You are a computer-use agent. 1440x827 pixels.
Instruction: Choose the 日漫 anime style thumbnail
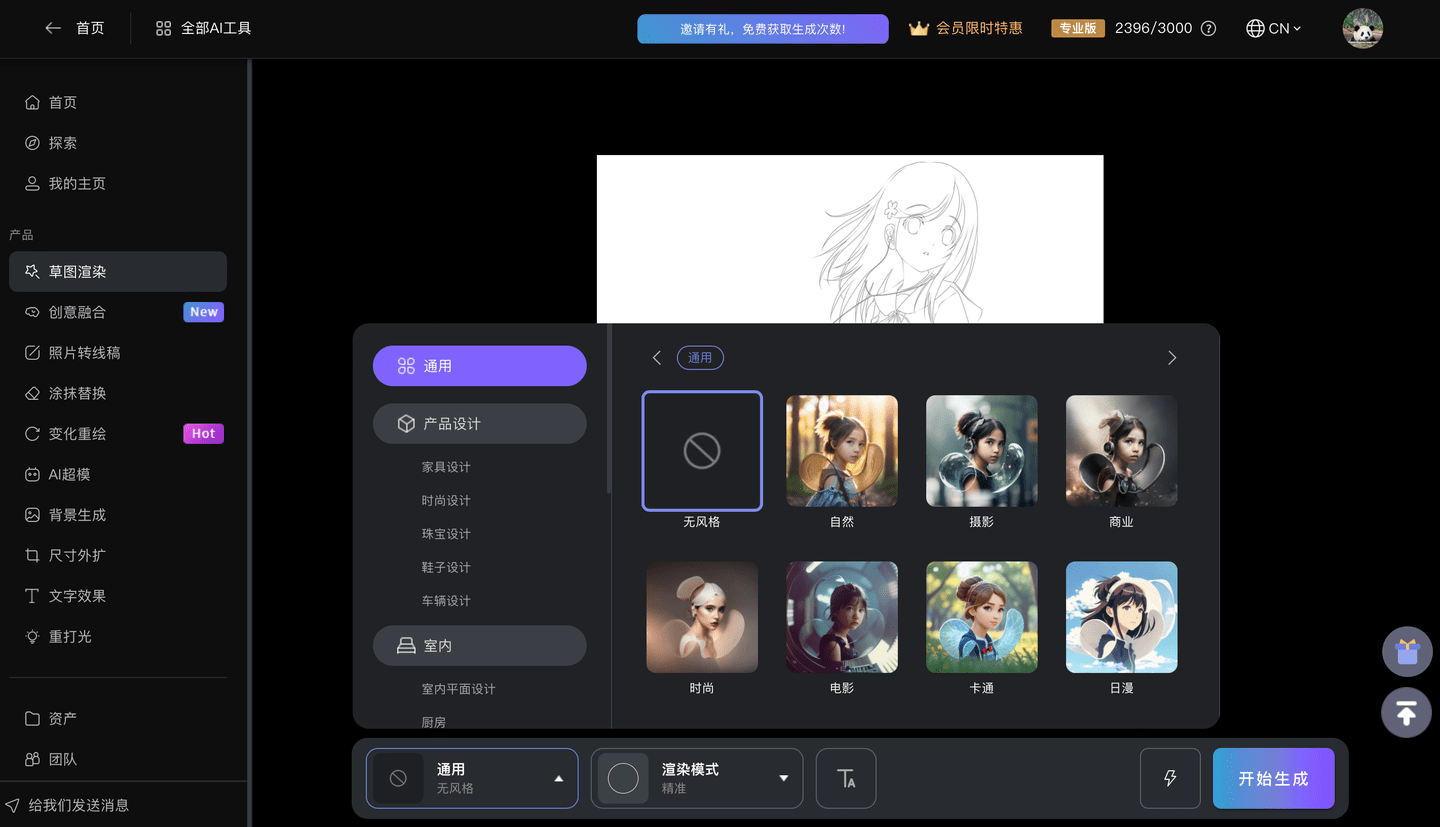[1121, 617]
